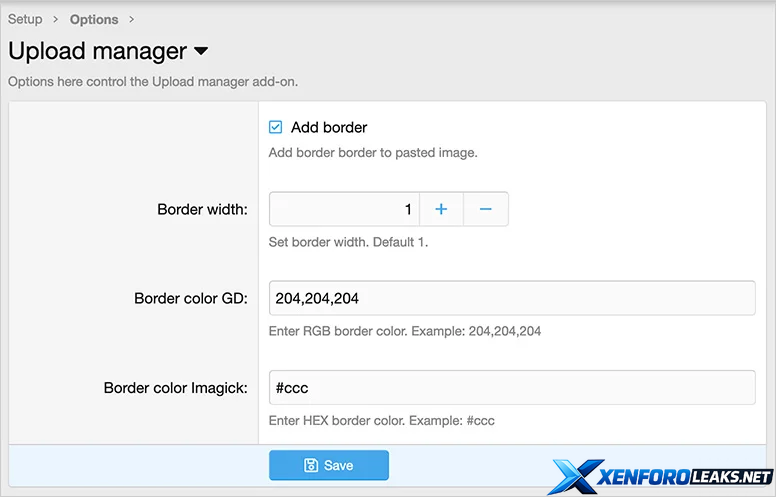Focus the Border color Imagick input
This screenshot has height=497, width=776.
(x=511, y=388)
